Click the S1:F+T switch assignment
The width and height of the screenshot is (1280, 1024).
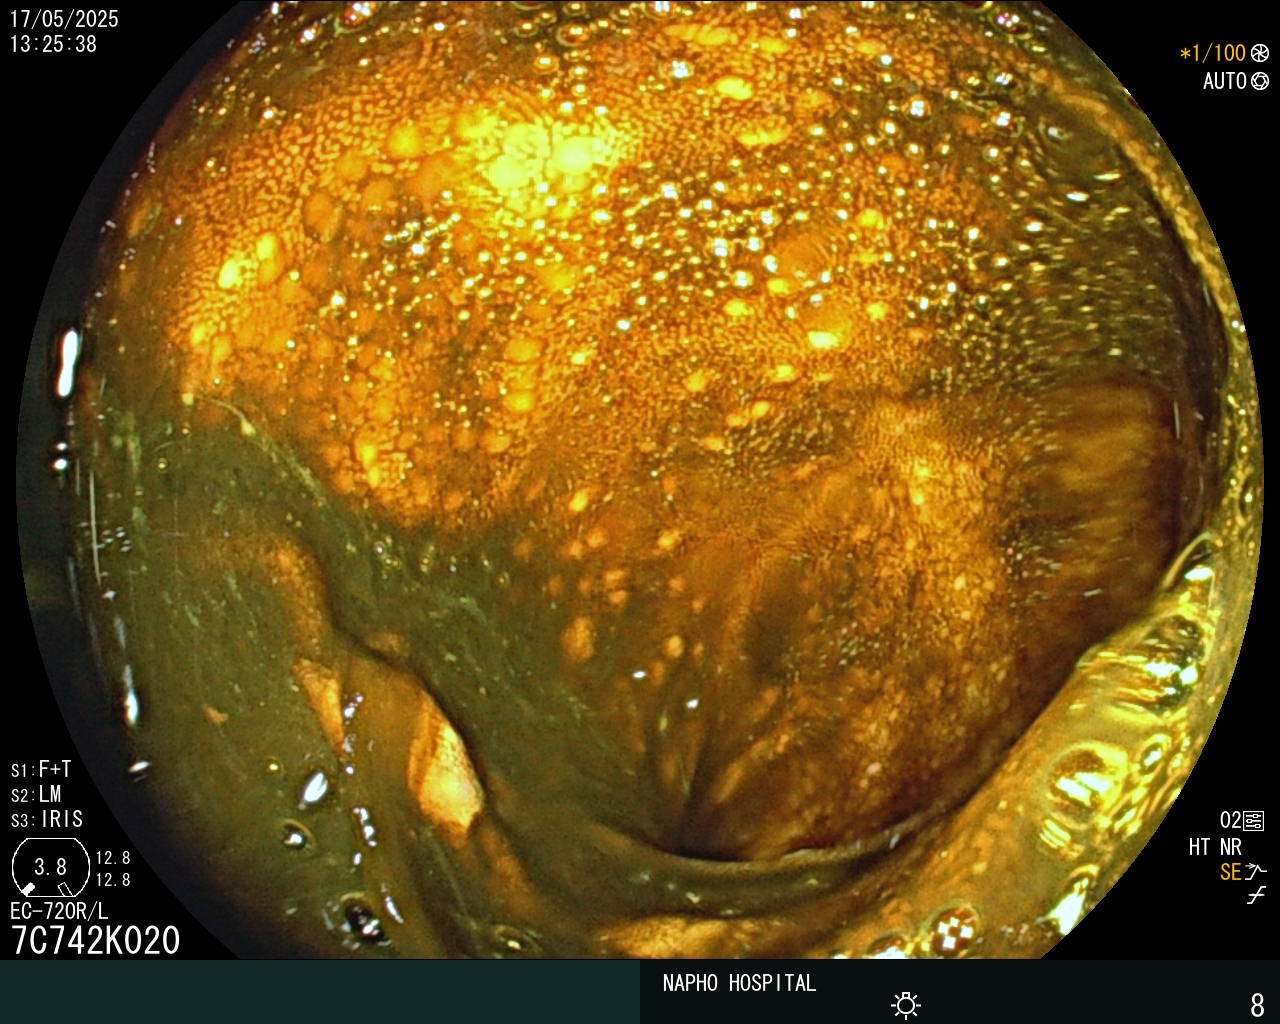41,770
